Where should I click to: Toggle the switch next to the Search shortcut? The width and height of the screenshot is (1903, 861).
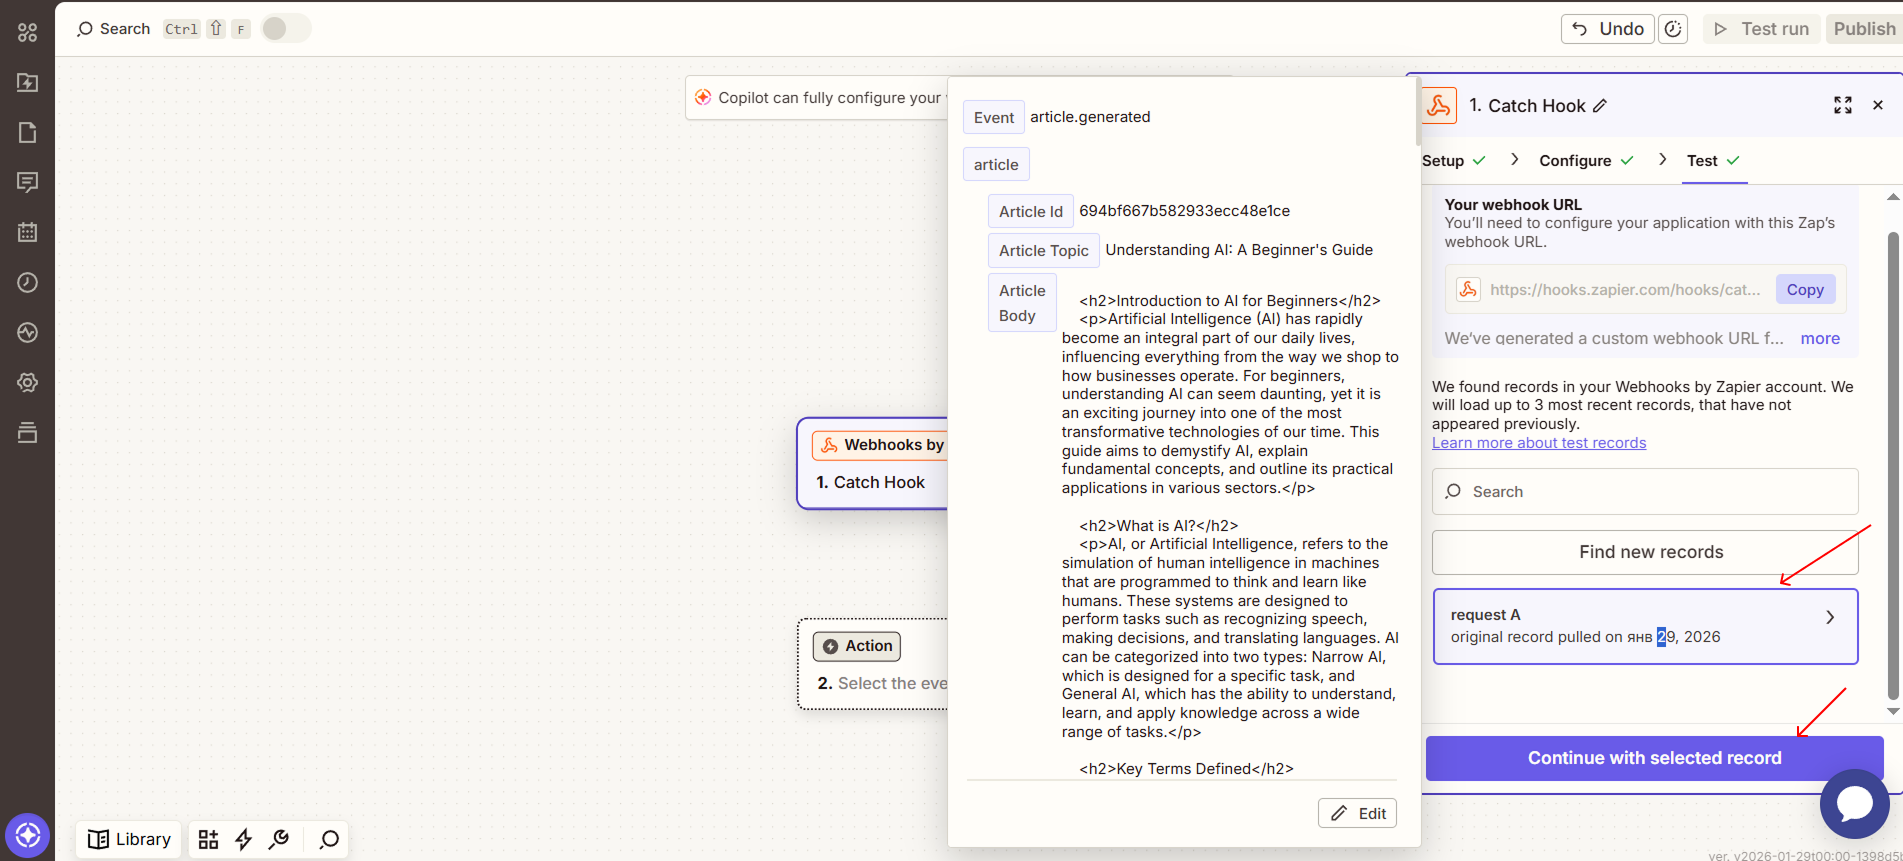285,29
